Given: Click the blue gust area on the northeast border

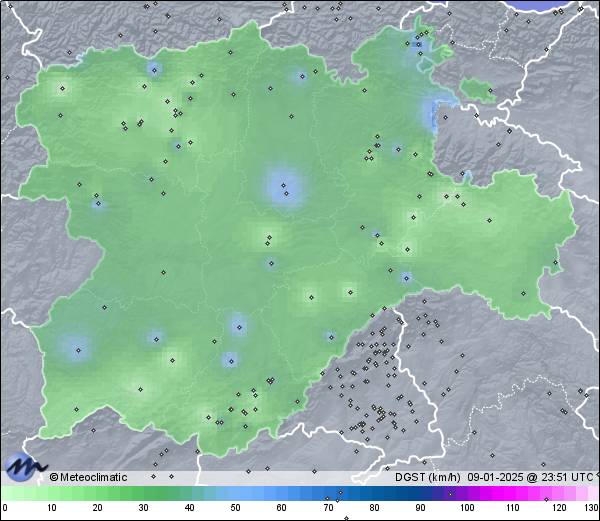Looking at the screenshot, I should tap(435, 111).
